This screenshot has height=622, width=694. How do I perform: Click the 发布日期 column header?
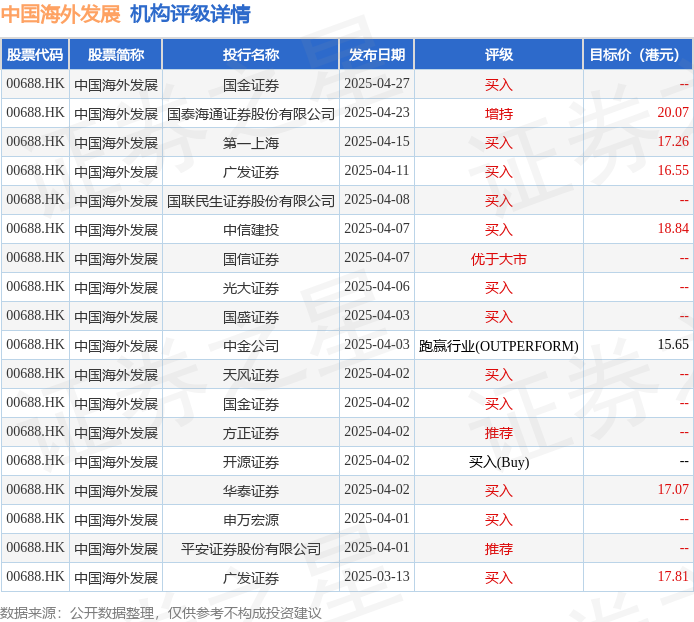pos(377,54)
